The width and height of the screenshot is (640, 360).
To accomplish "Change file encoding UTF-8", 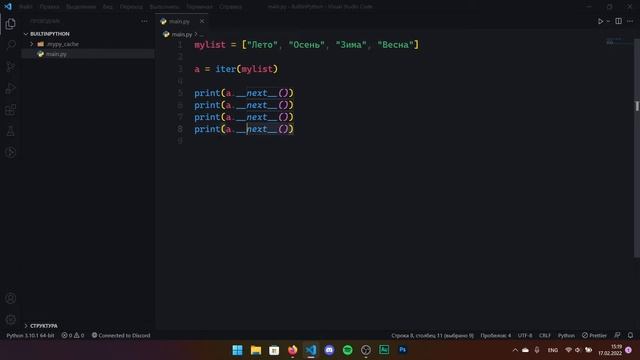I will [x=525, y=336].
